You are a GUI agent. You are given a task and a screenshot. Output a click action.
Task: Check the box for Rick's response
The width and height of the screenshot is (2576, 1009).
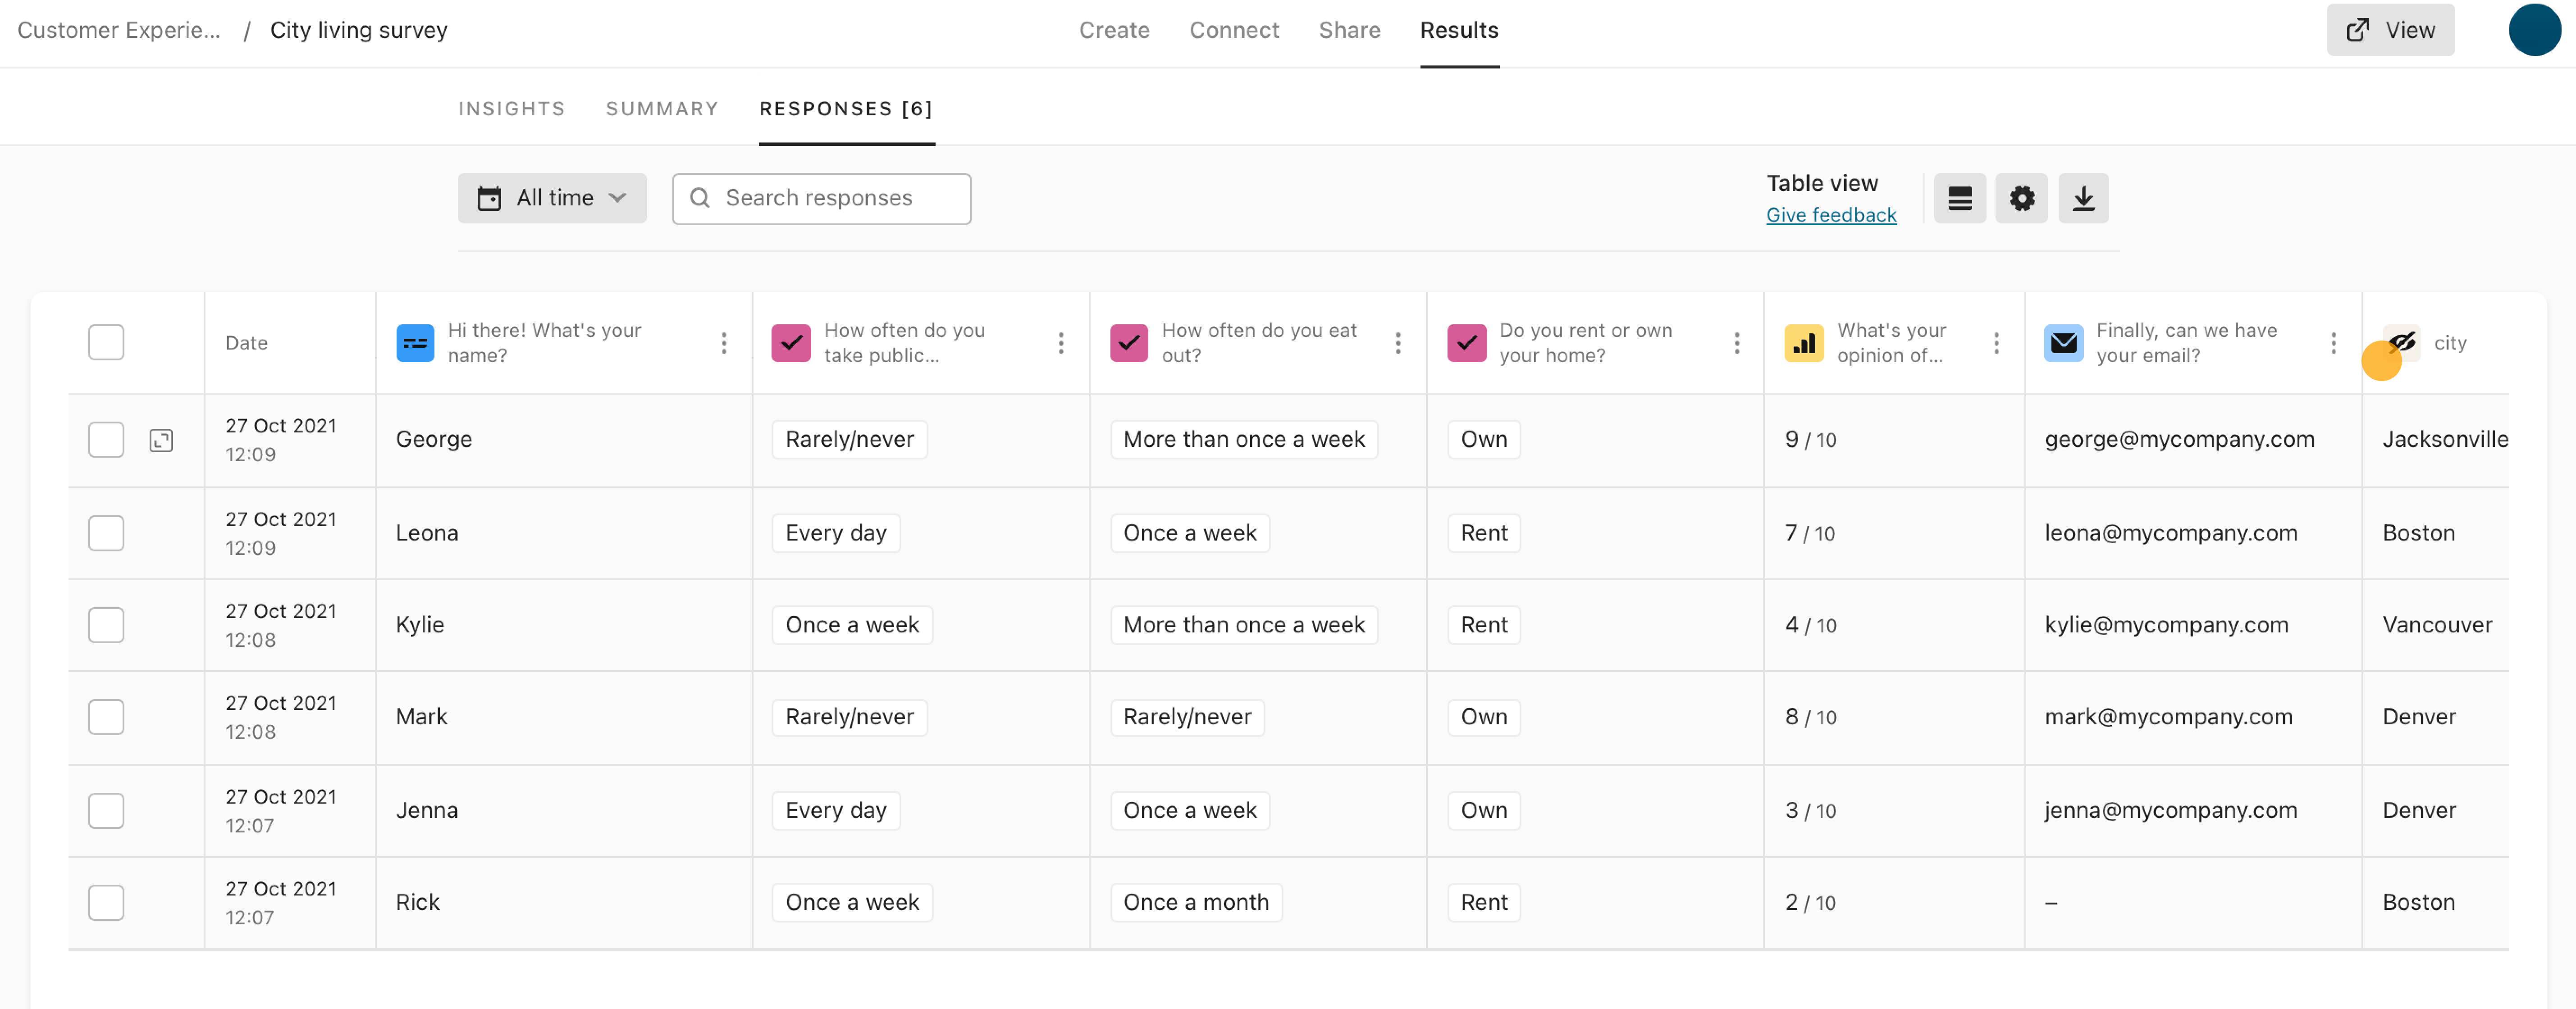click(106, 902)
